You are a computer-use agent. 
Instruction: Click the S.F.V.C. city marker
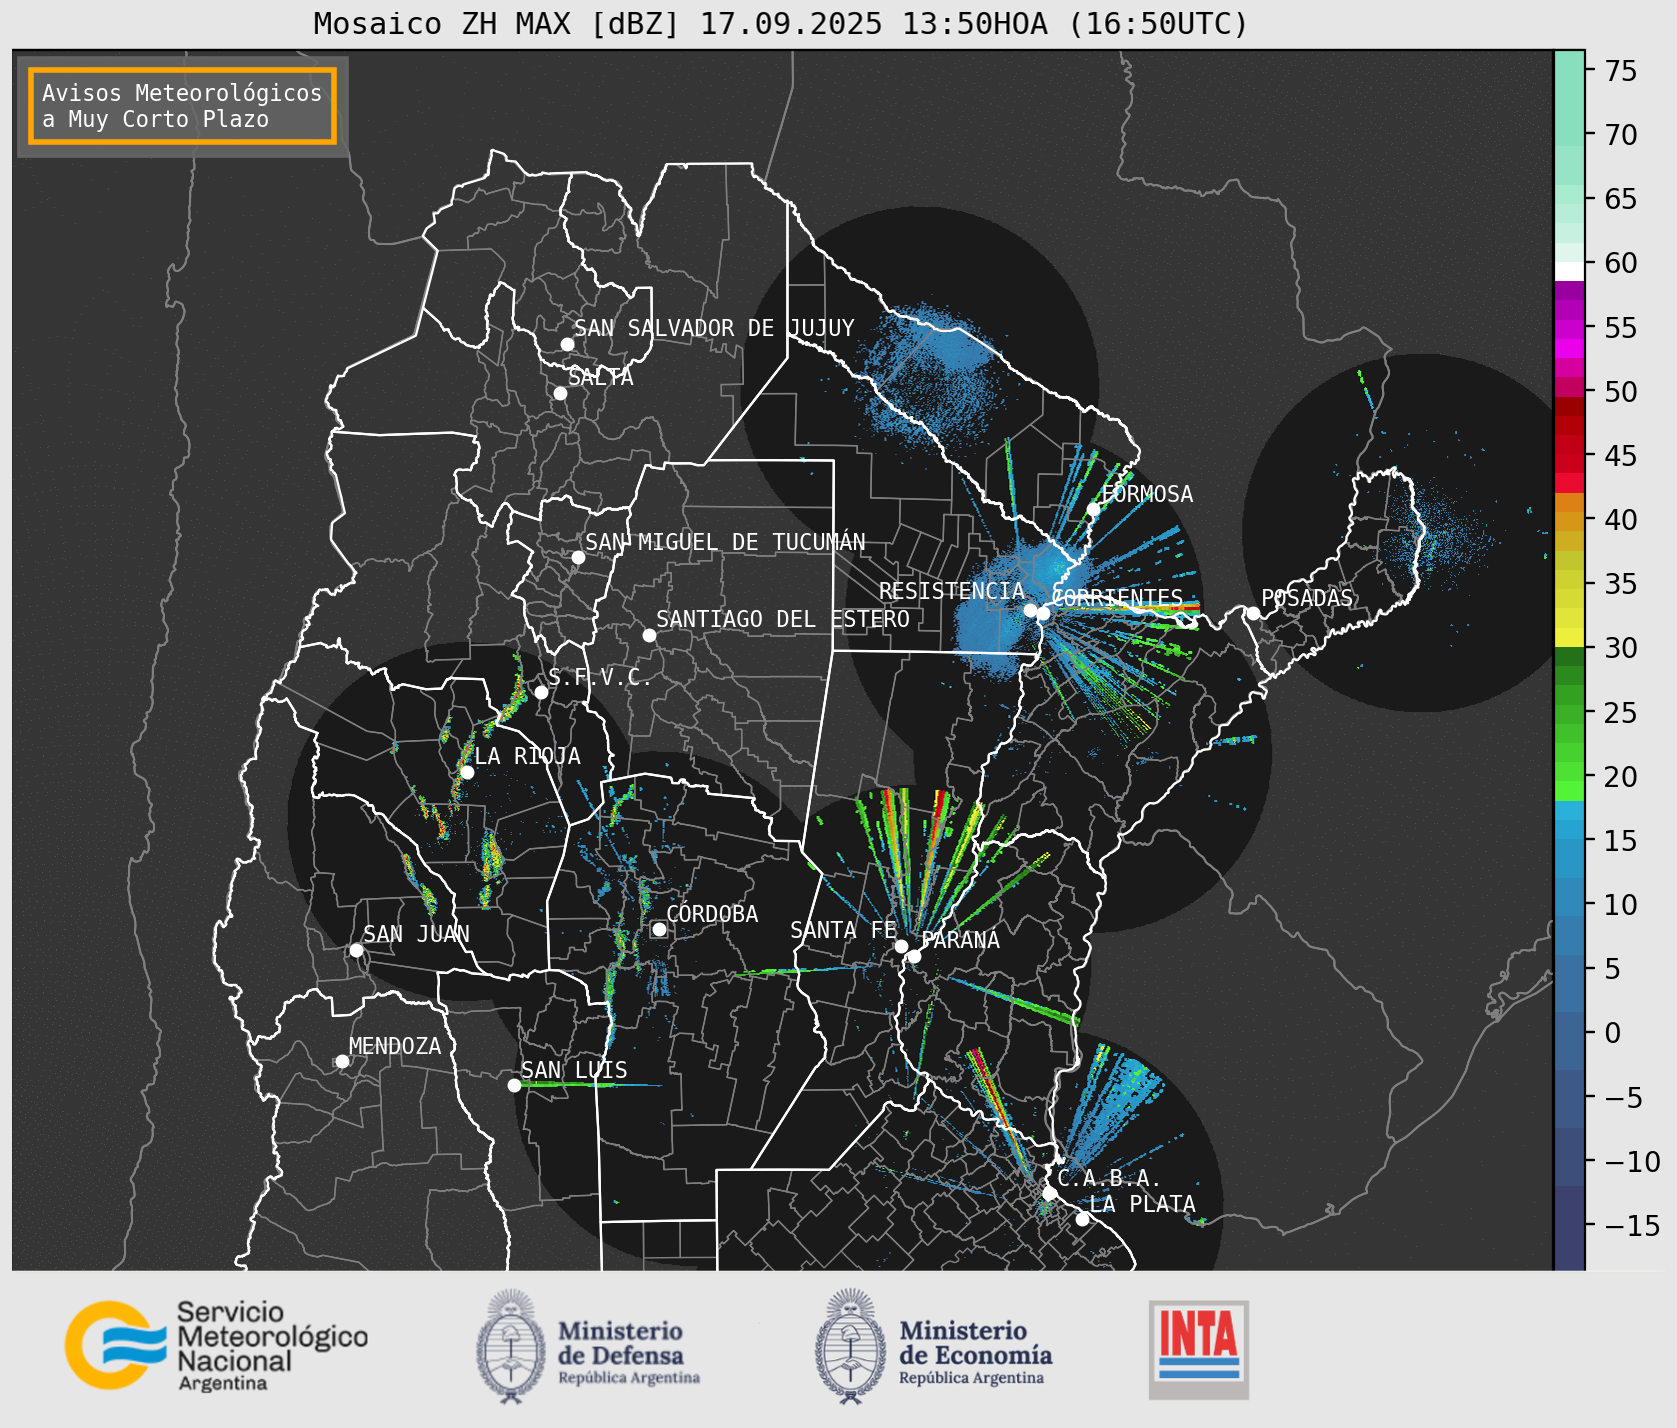pos(541,692)
